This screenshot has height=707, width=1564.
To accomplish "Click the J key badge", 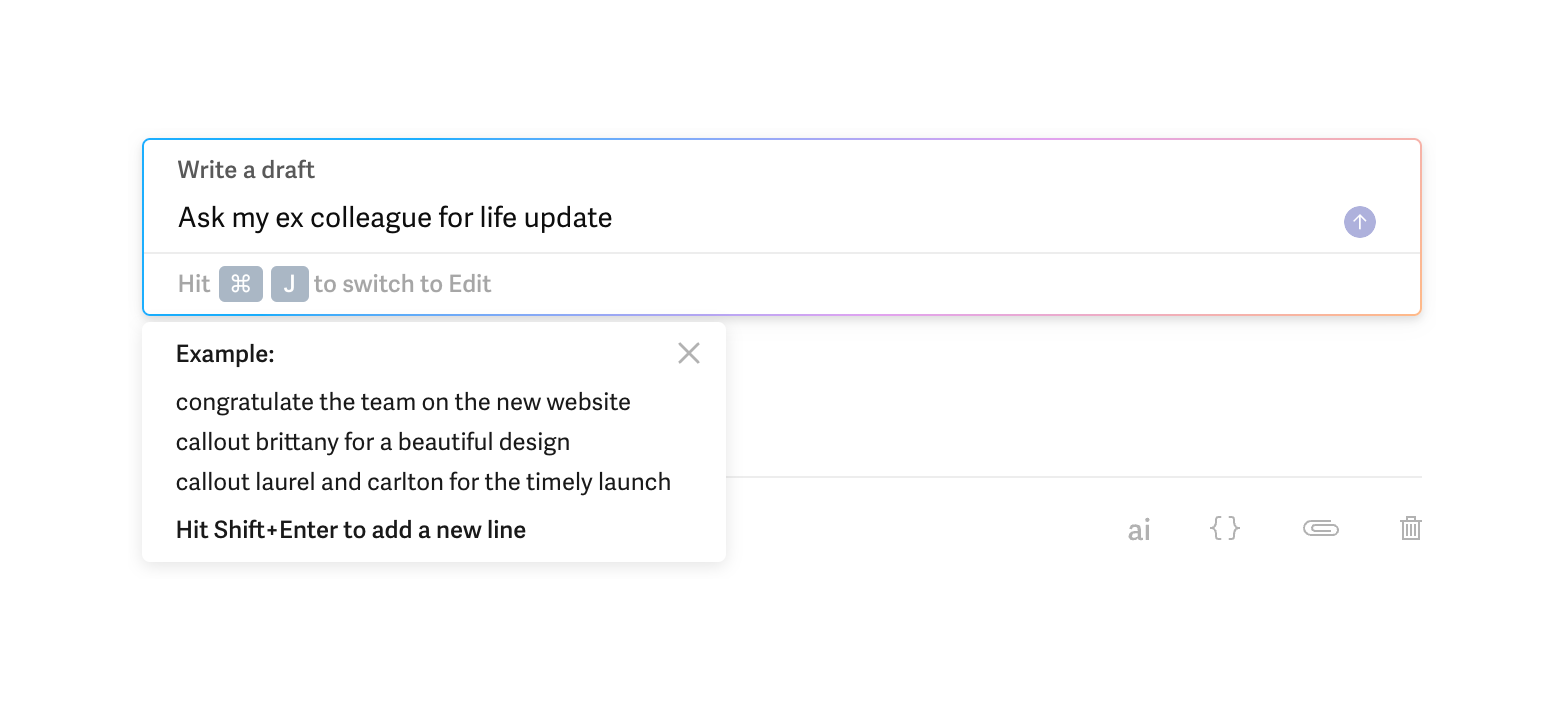I will point(289,284).
